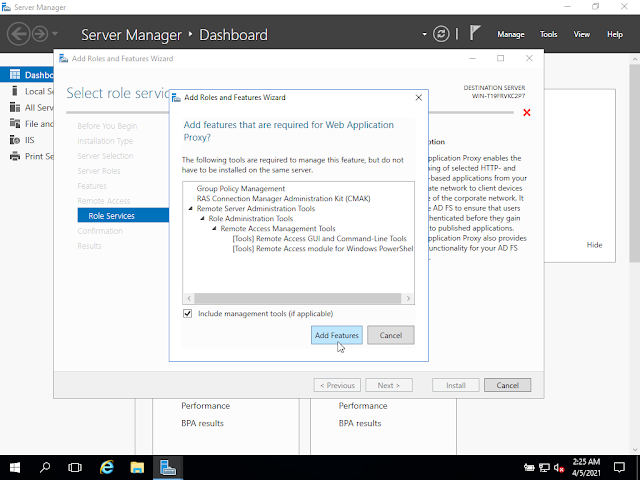Click the Add Features button
Viewport: 640px width, 480px height.
(x=336, y=335)
